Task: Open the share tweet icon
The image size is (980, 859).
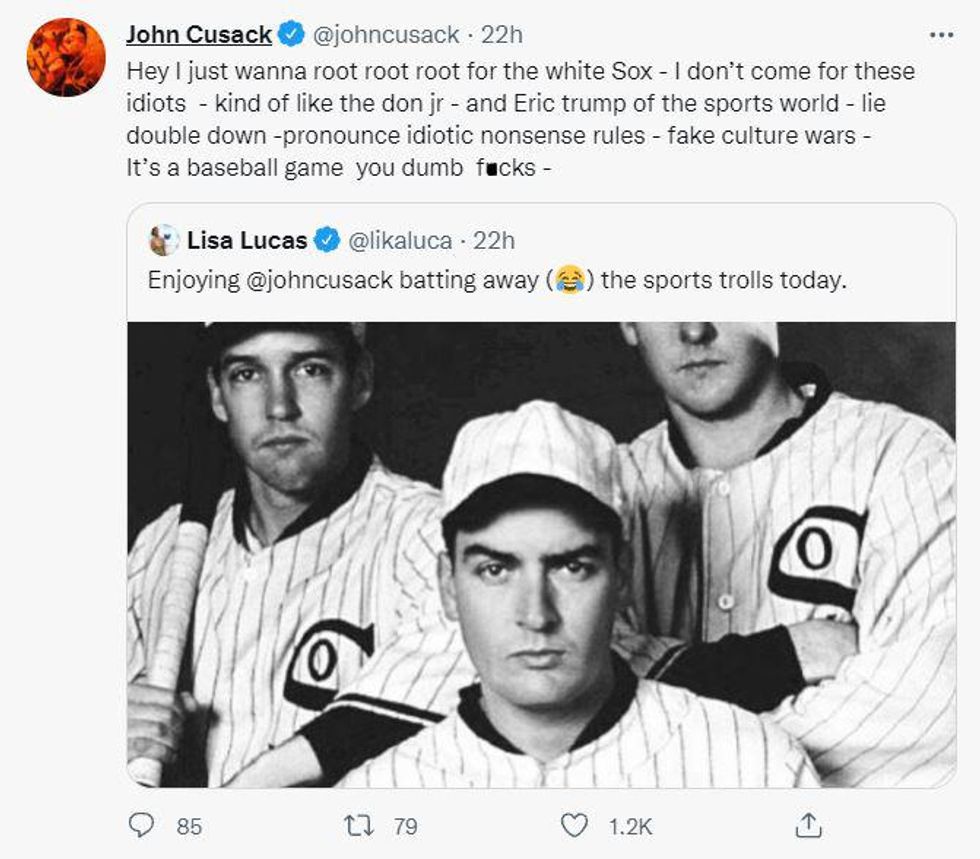Action: [808, 825]
